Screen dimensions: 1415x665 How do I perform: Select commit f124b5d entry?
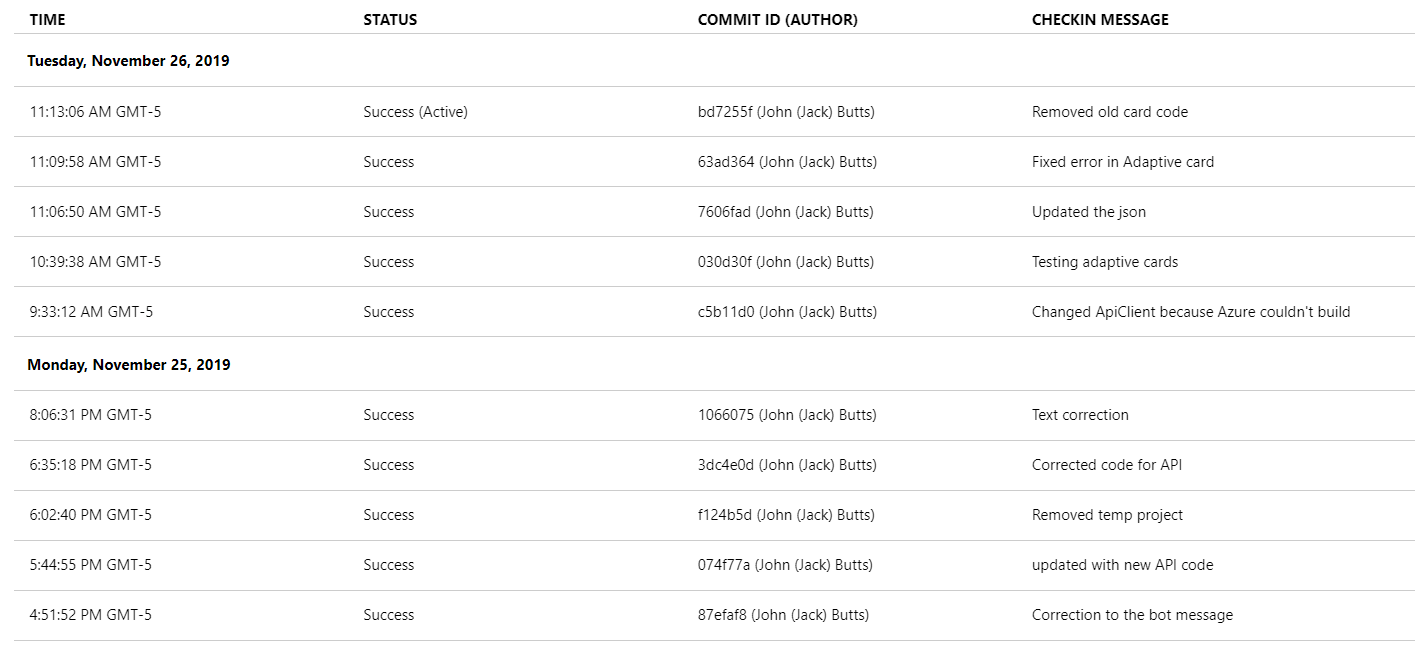tap(714, 515)
